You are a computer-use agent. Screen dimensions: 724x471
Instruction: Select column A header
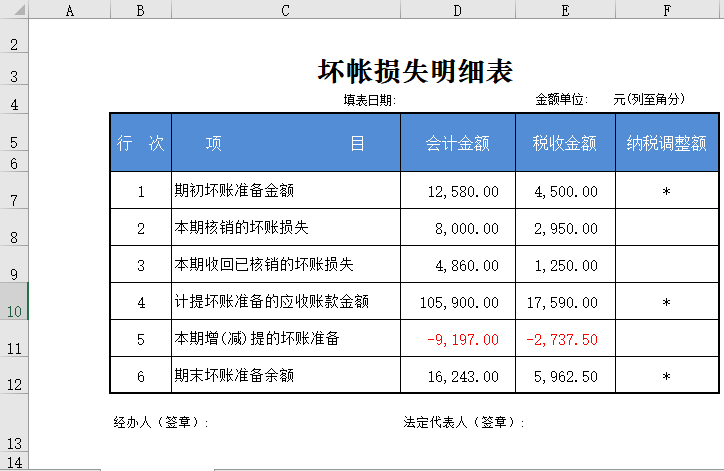pyautogui.click(x=70, y=10)
